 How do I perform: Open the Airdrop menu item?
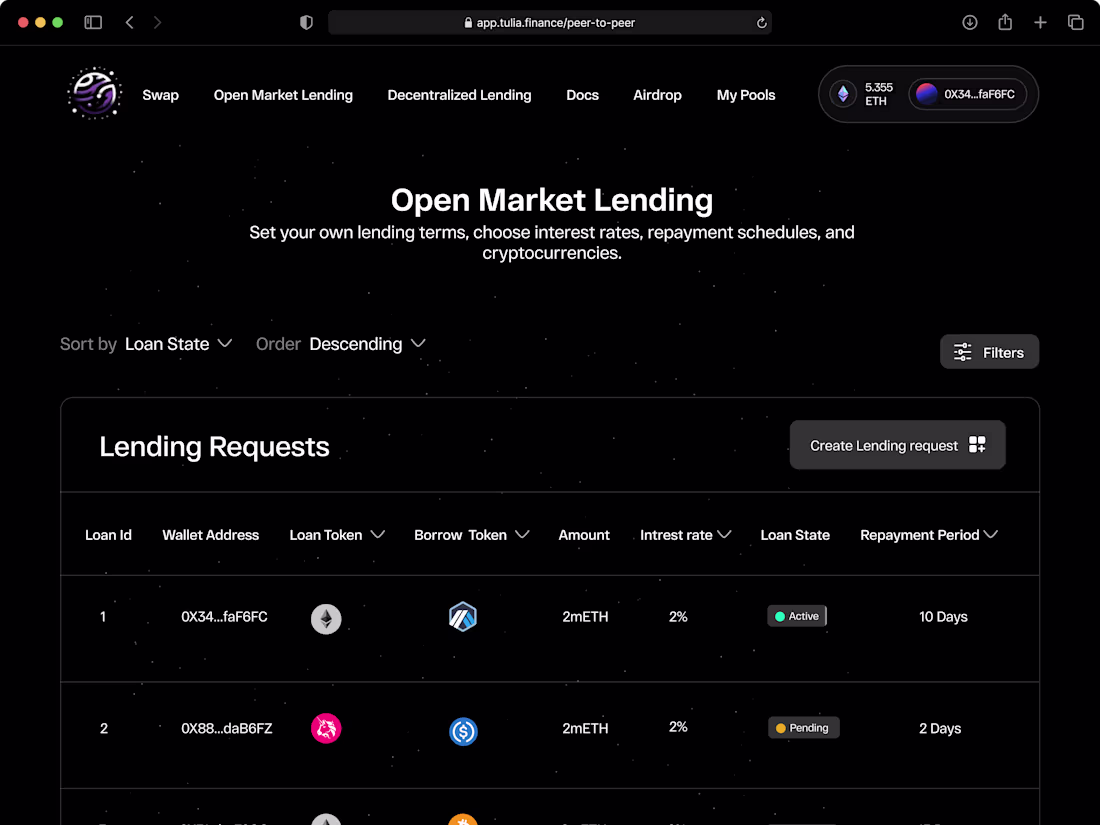[657, 95]
